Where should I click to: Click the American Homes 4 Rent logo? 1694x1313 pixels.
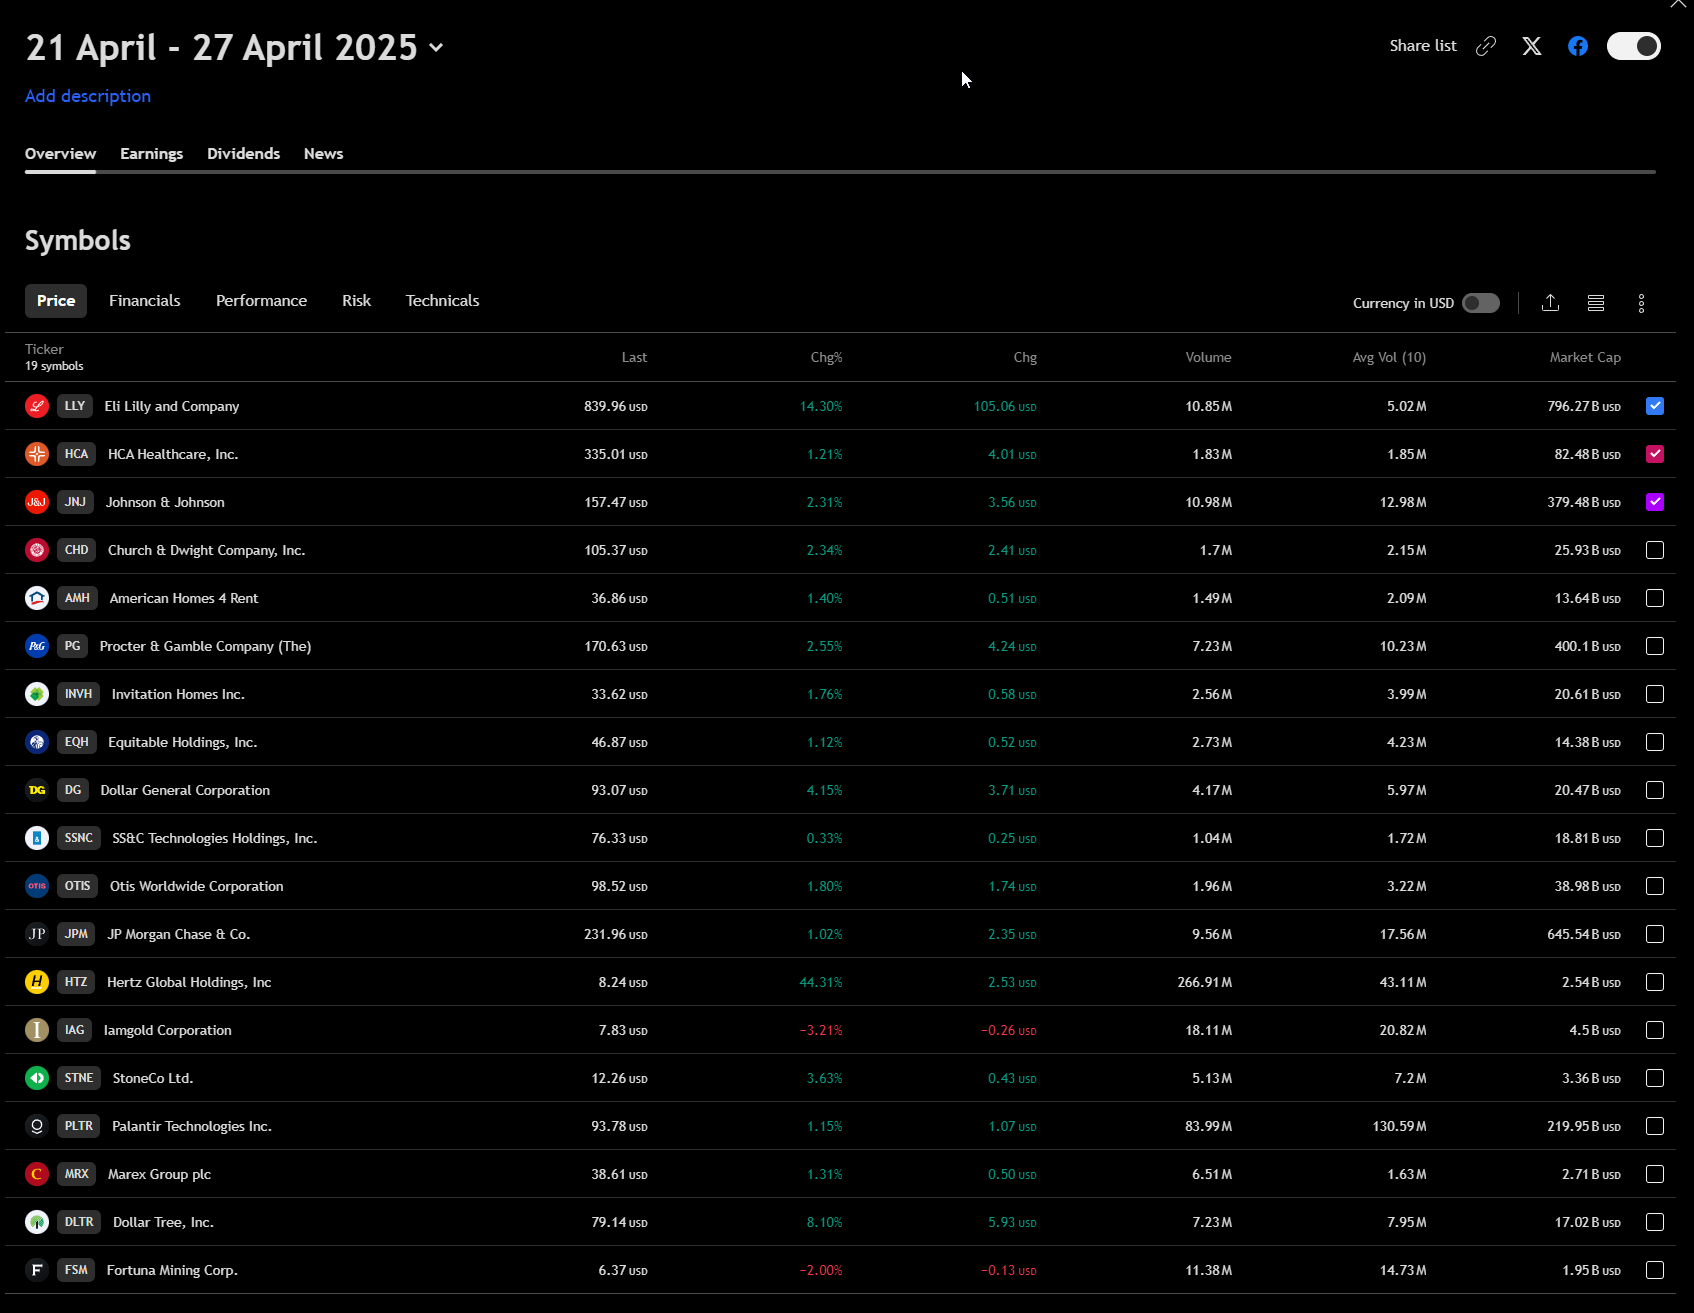[37, 598]
